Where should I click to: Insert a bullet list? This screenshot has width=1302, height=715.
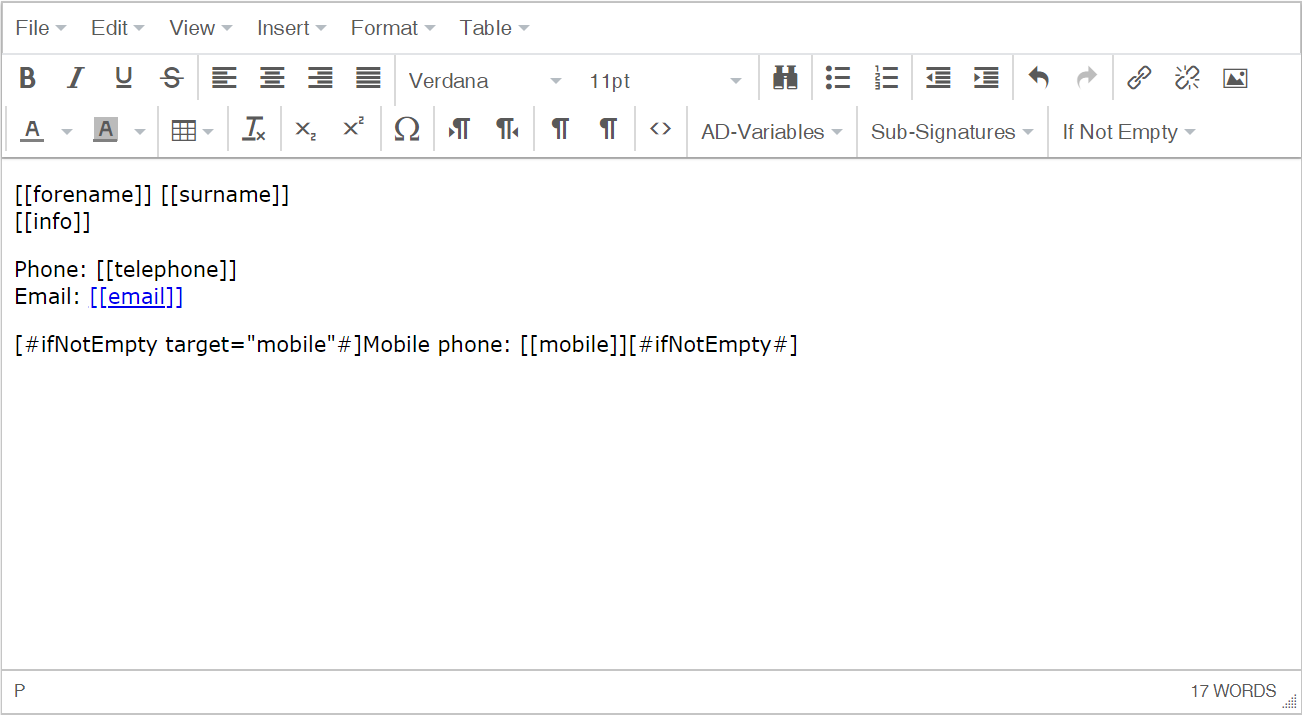(x=838, y=78)
